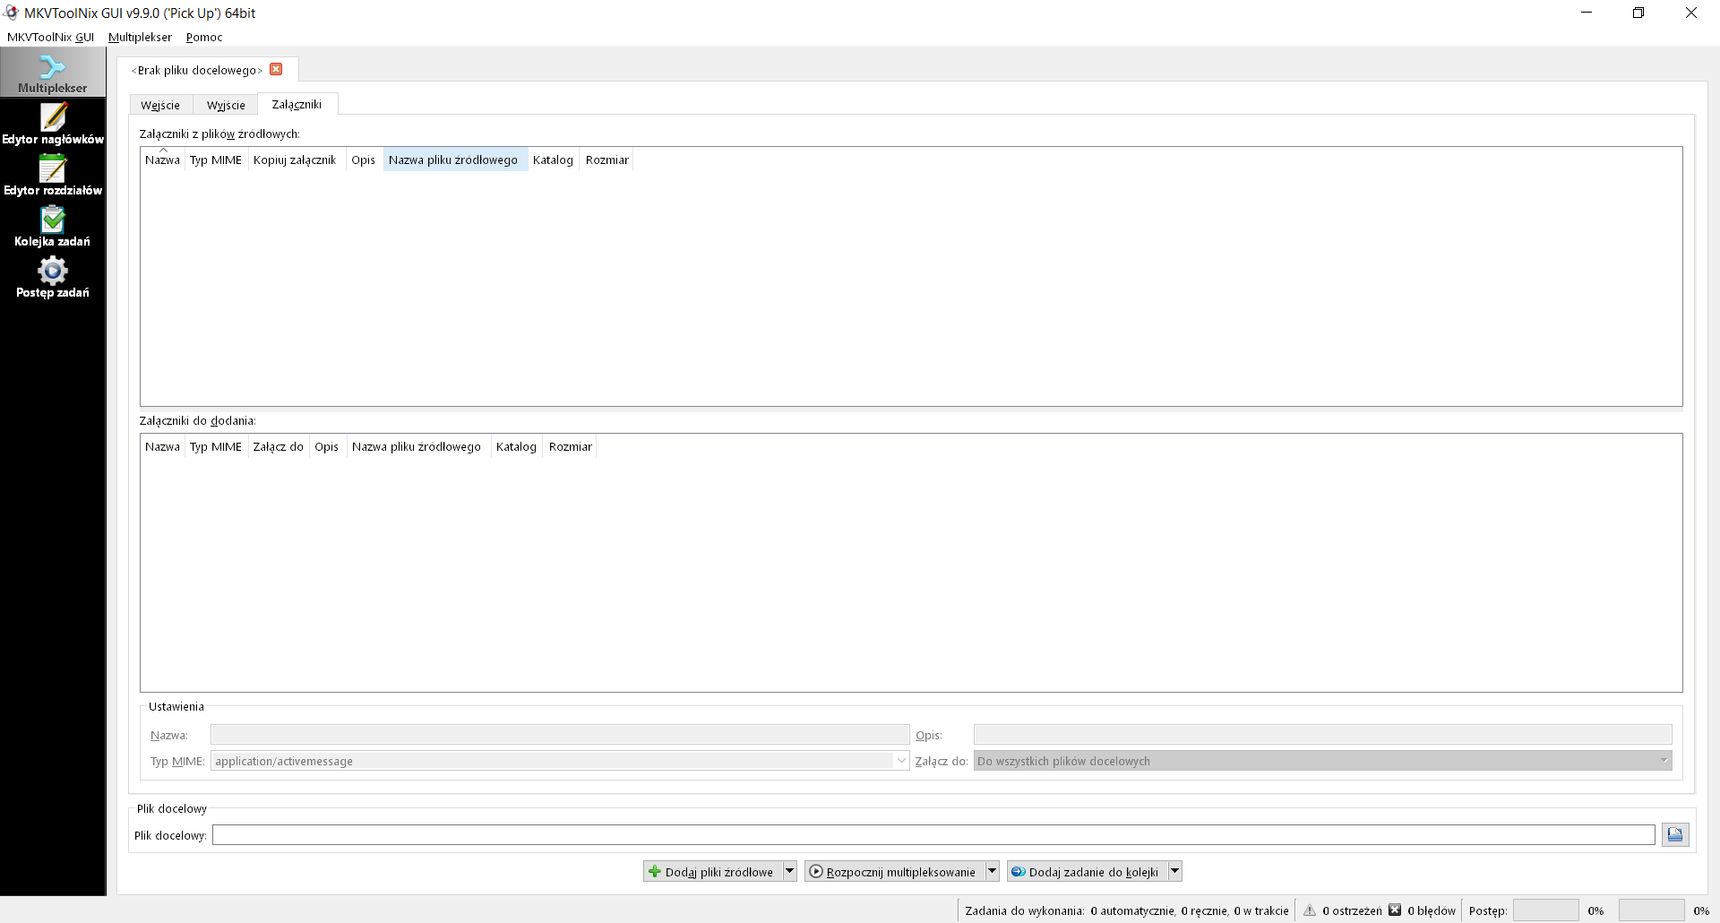Expand 'Dodaj pliki źródłowe' dropdown arrow
1720x923 pixels.
[x=789, y=872]
